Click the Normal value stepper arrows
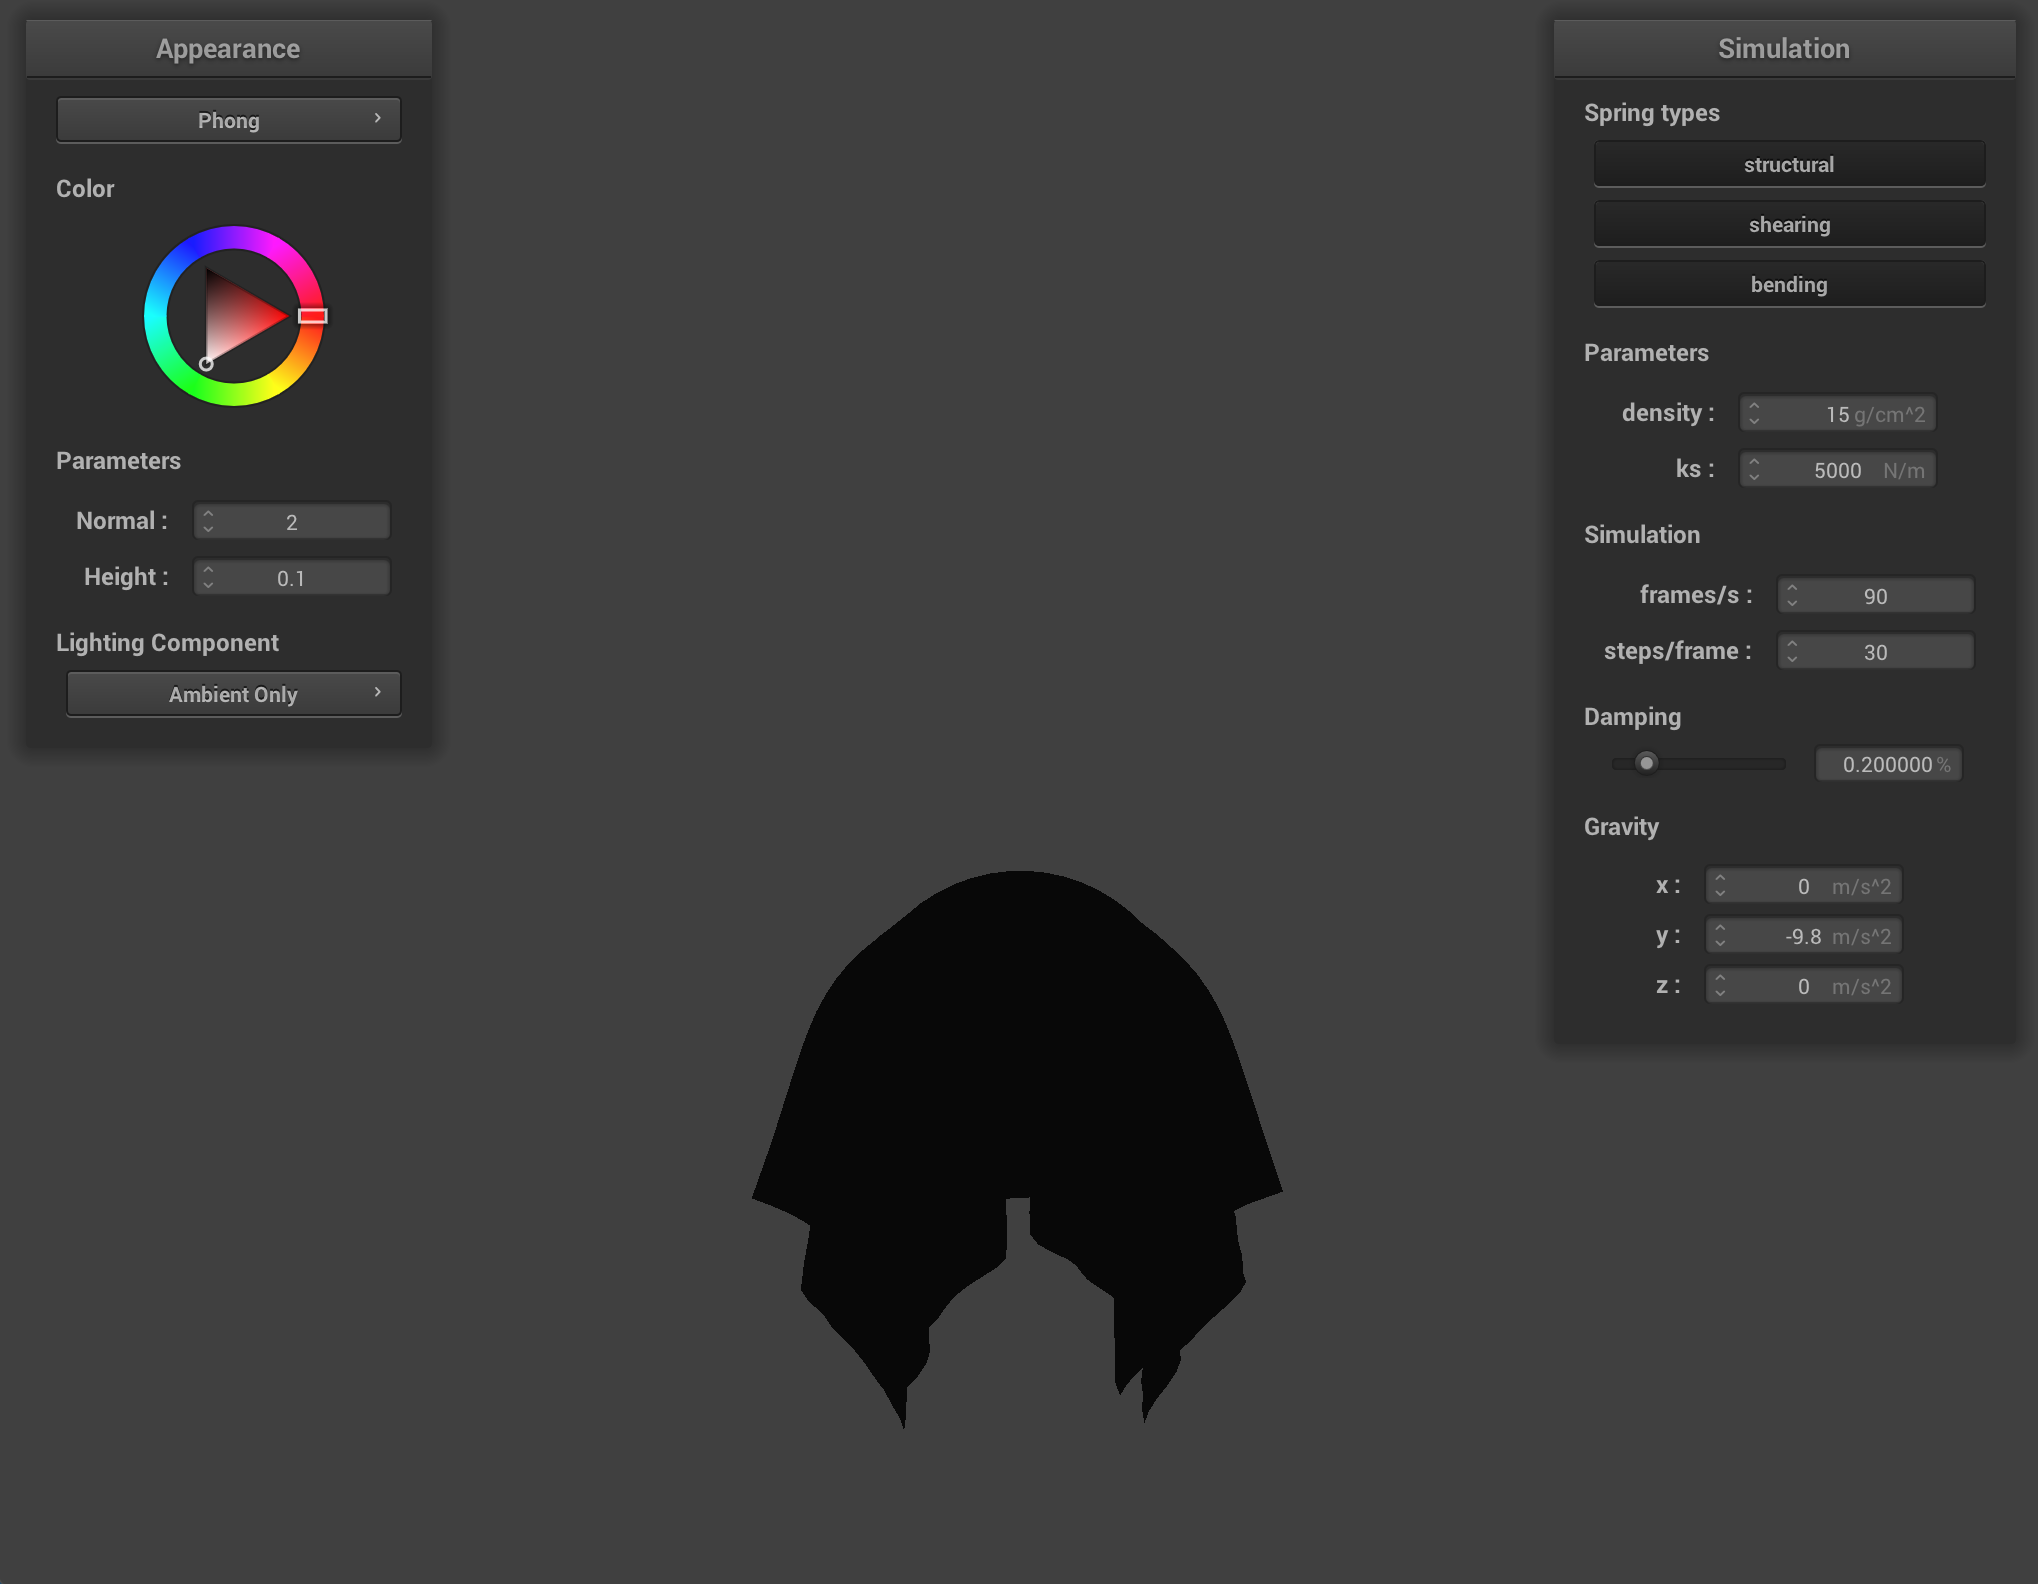 208,521
